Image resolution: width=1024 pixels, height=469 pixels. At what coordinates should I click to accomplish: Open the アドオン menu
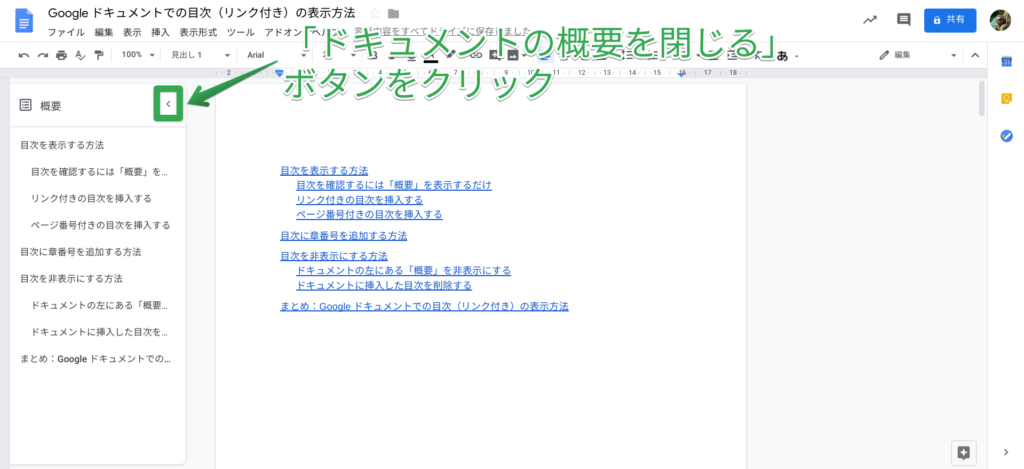[x=283, y=32]
